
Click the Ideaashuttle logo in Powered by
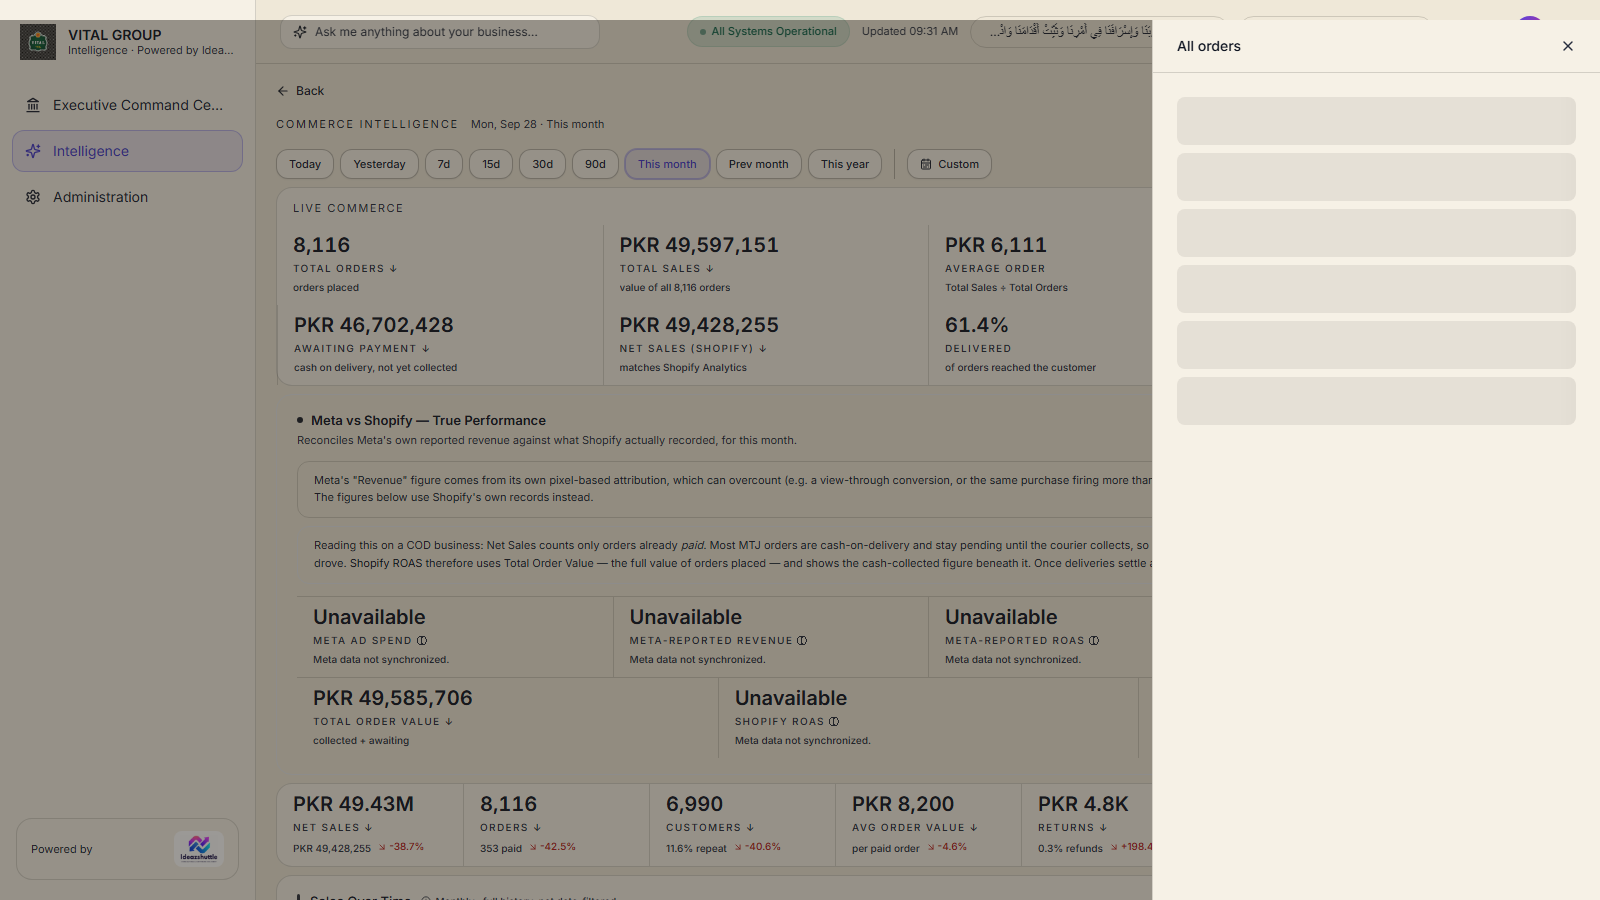tap(198, 849)
